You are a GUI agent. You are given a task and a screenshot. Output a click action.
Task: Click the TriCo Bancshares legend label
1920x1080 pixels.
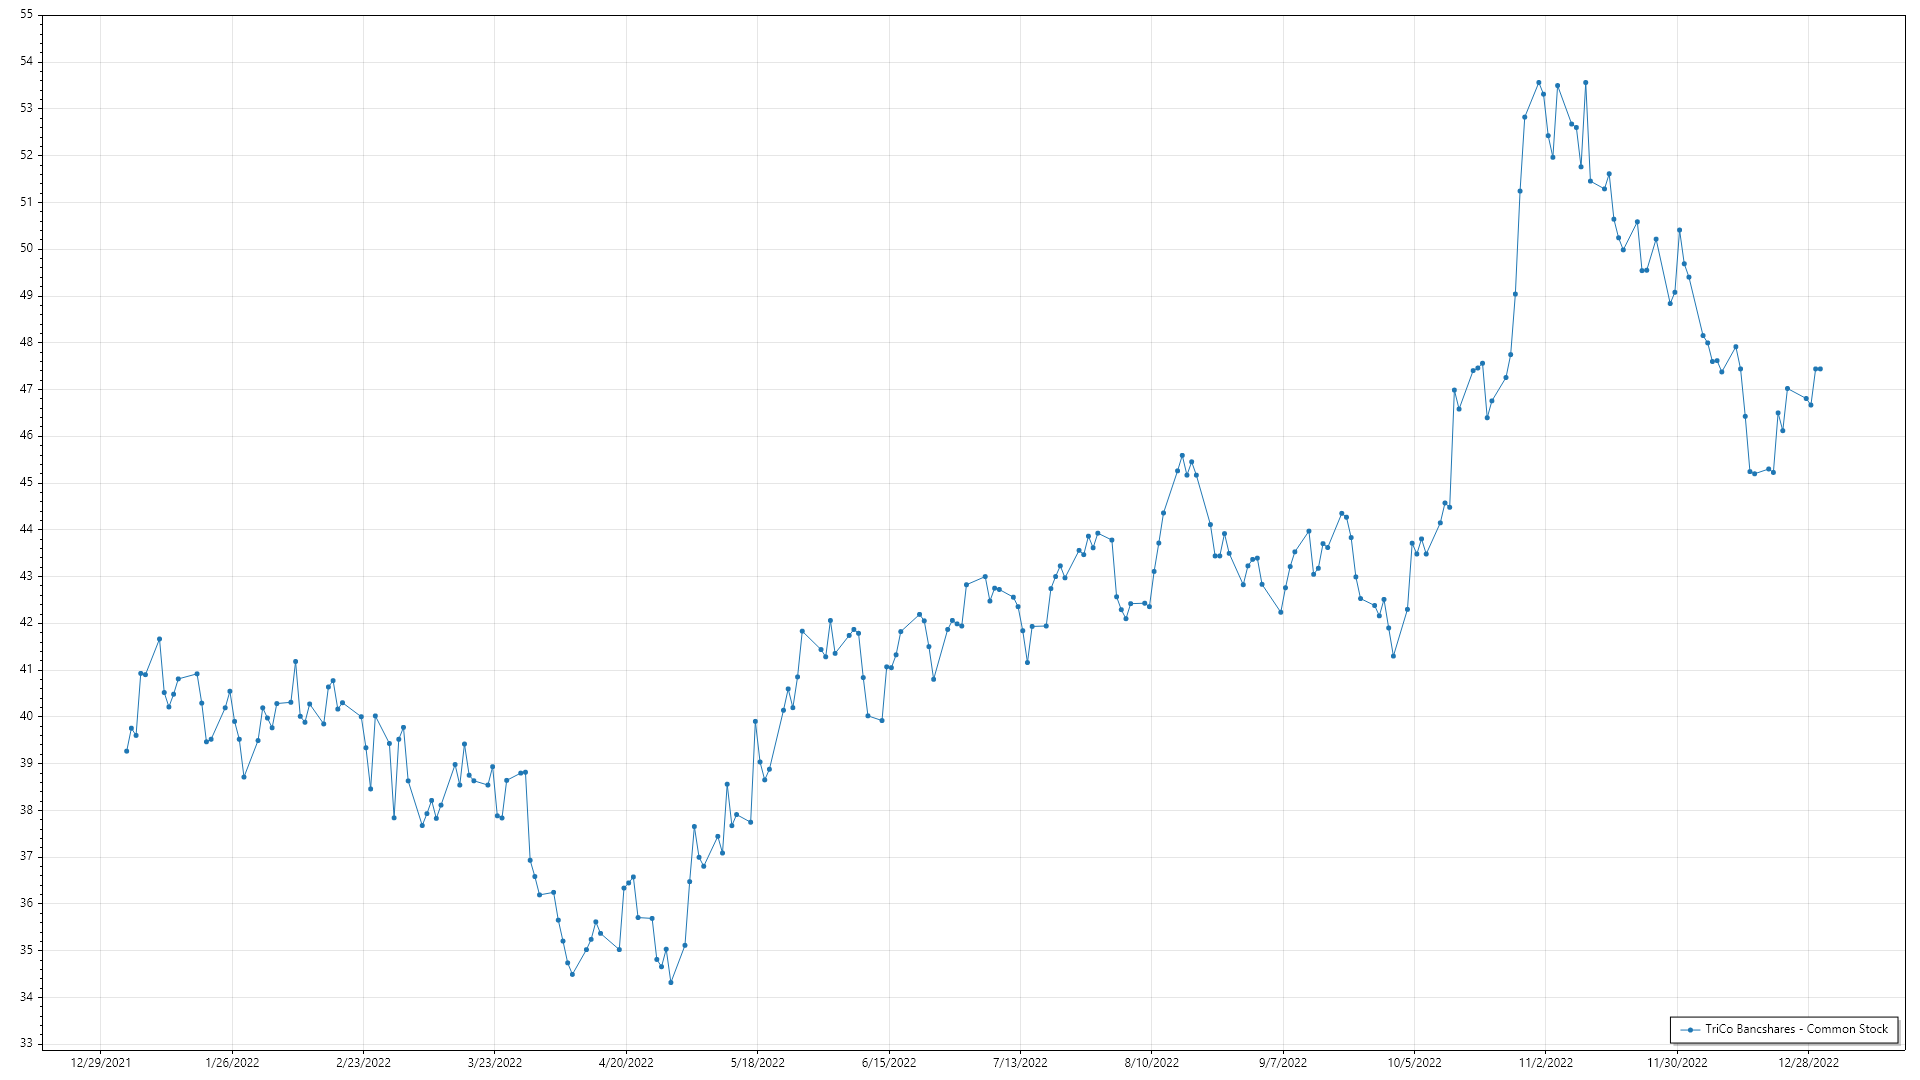click(1796, 1029)
